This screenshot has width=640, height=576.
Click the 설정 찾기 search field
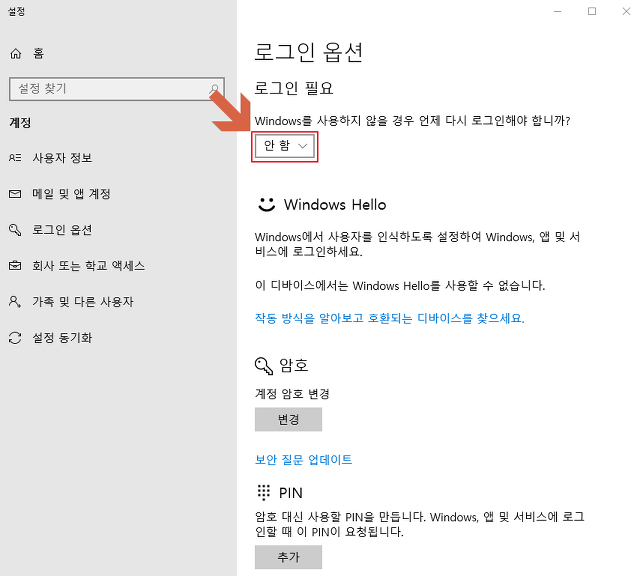pyautogui.click(x=117, y=89)
